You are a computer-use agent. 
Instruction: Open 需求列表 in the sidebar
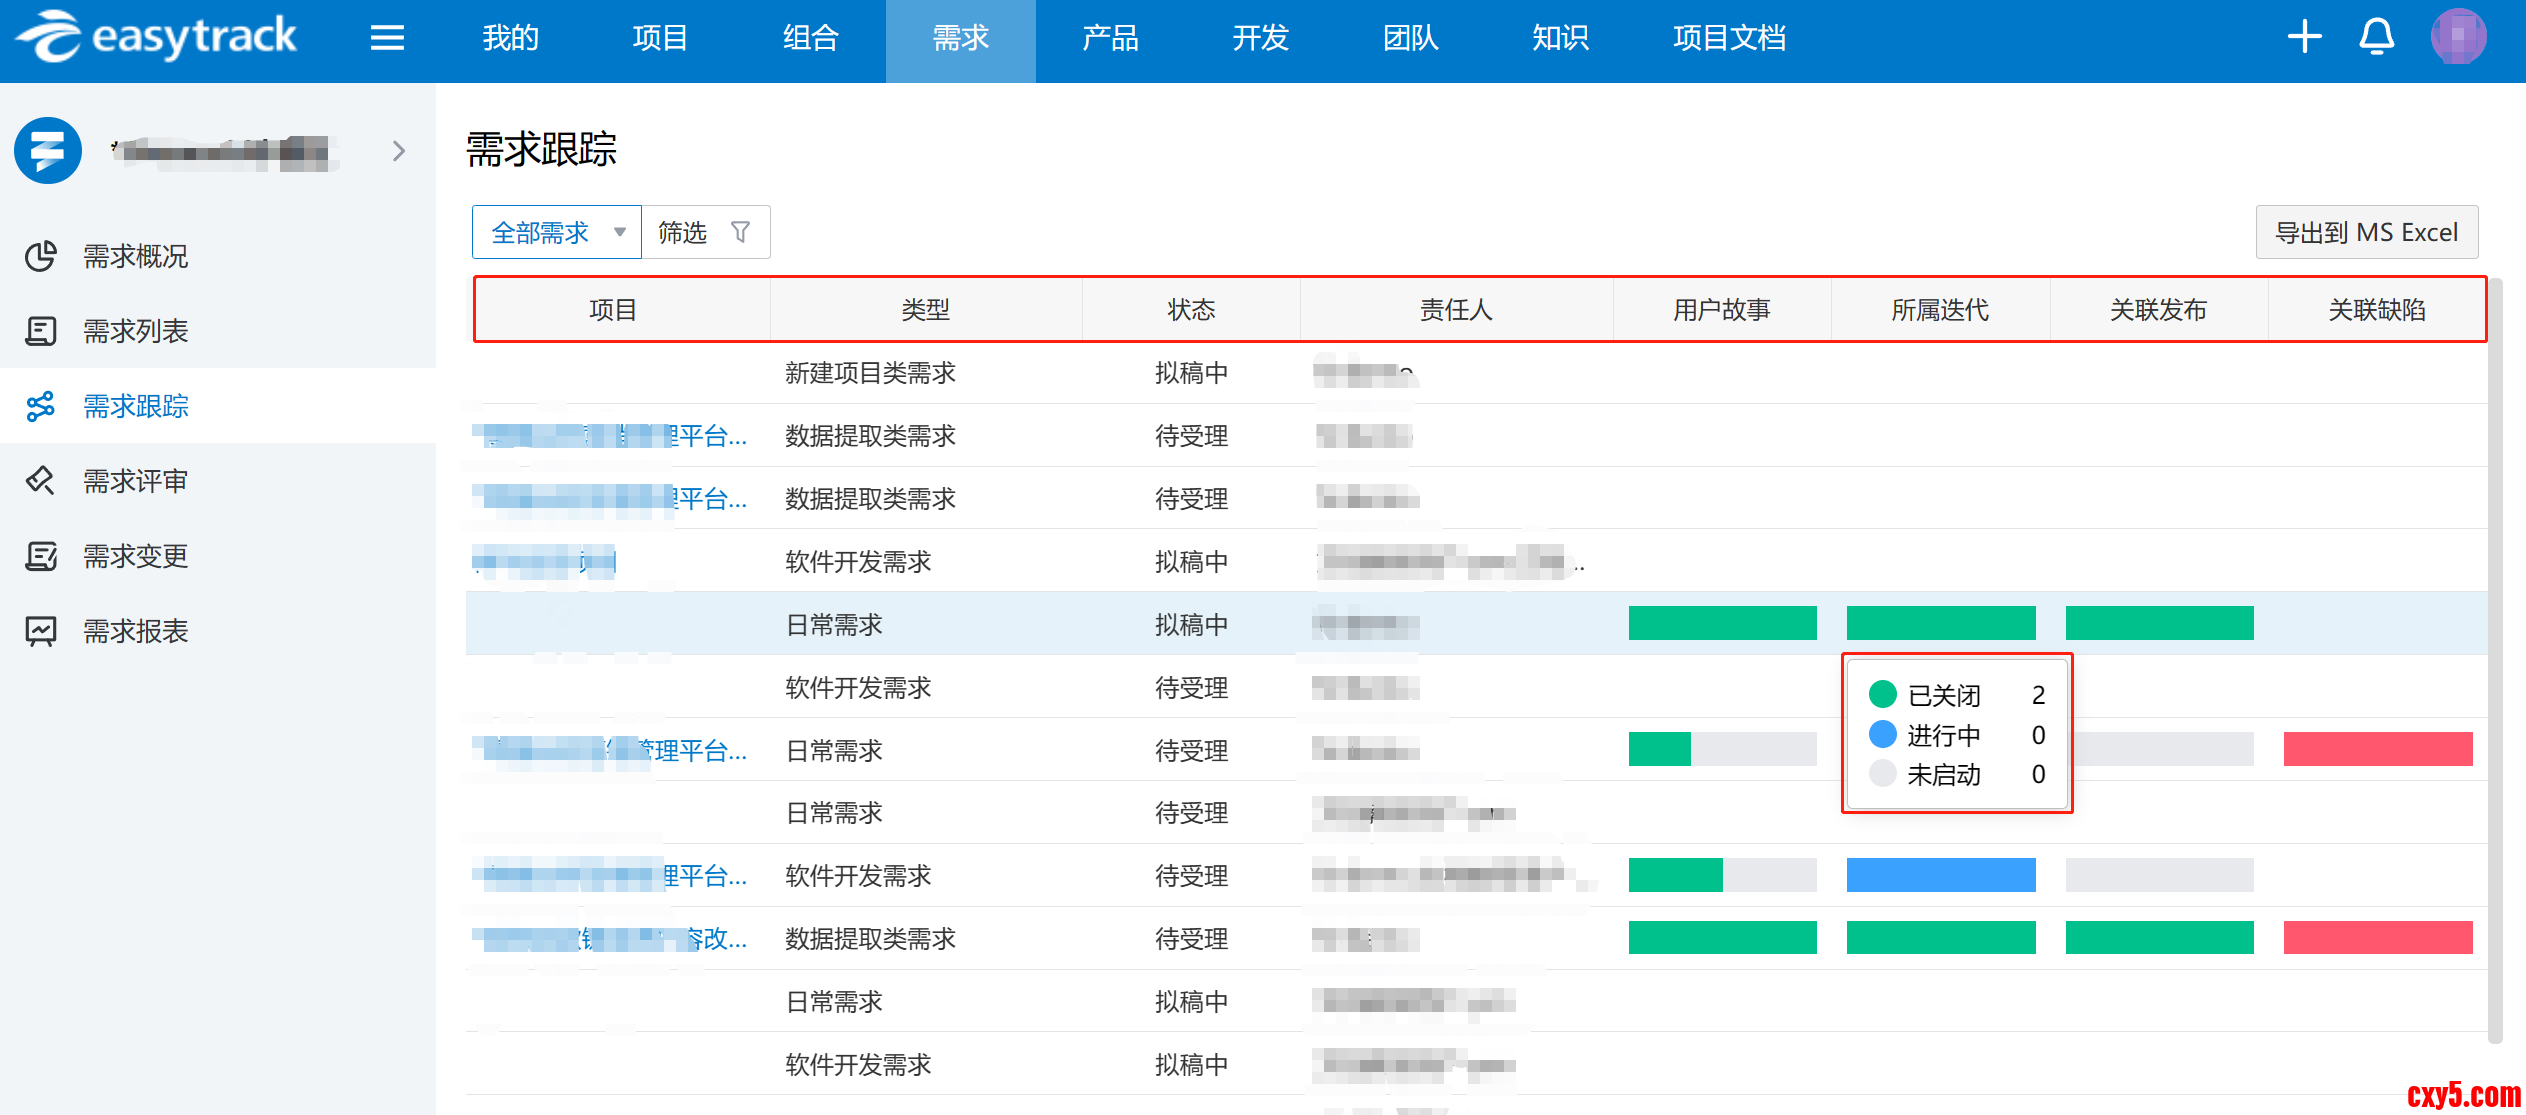point(135,331)
